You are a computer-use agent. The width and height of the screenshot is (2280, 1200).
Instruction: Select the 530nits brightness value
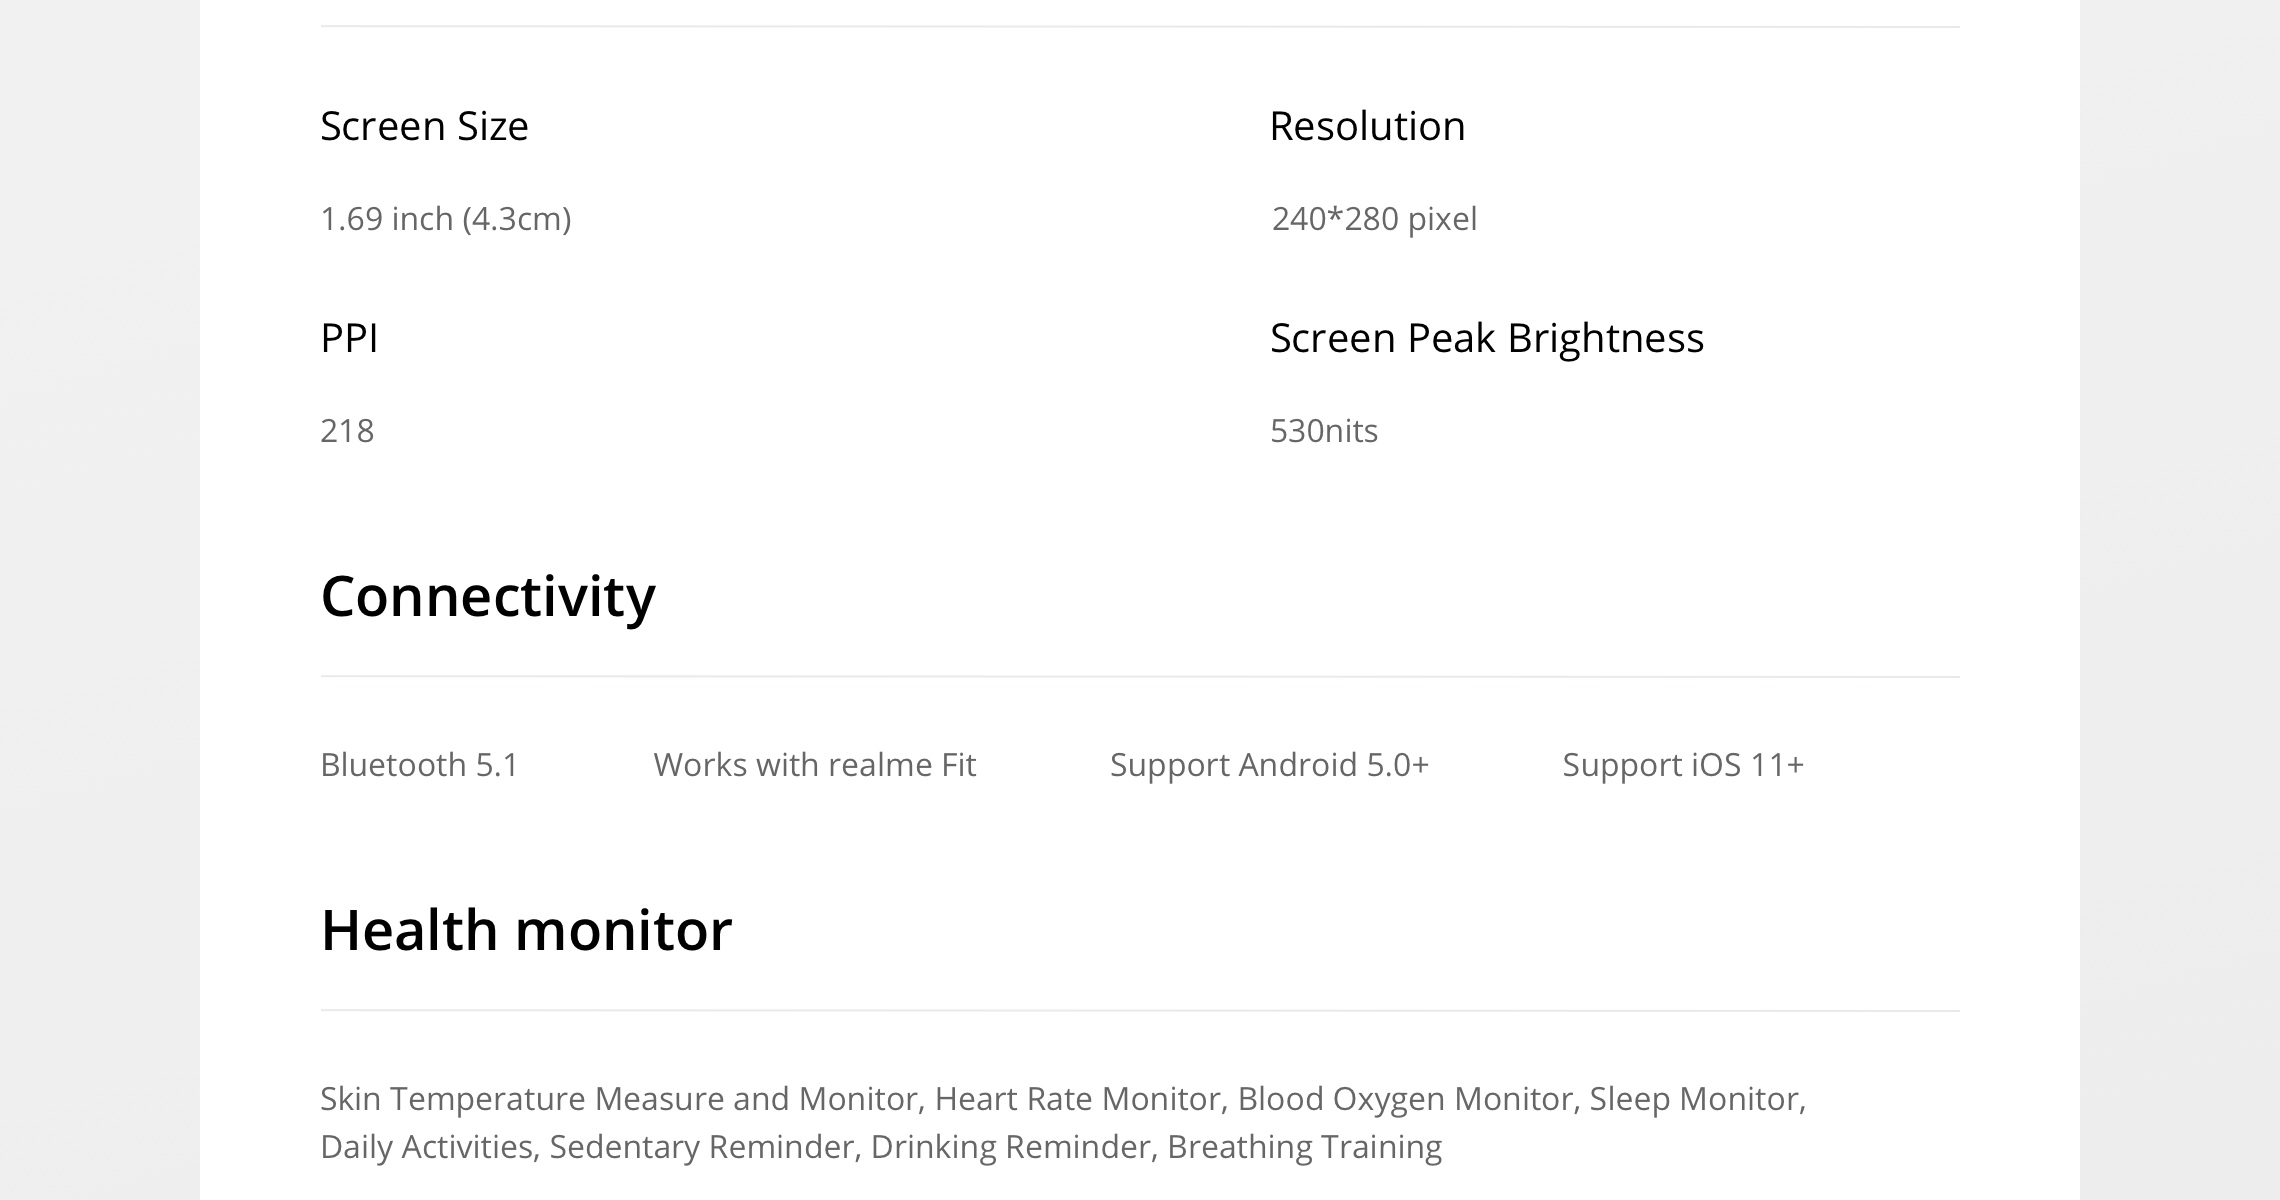point(1324,431)
